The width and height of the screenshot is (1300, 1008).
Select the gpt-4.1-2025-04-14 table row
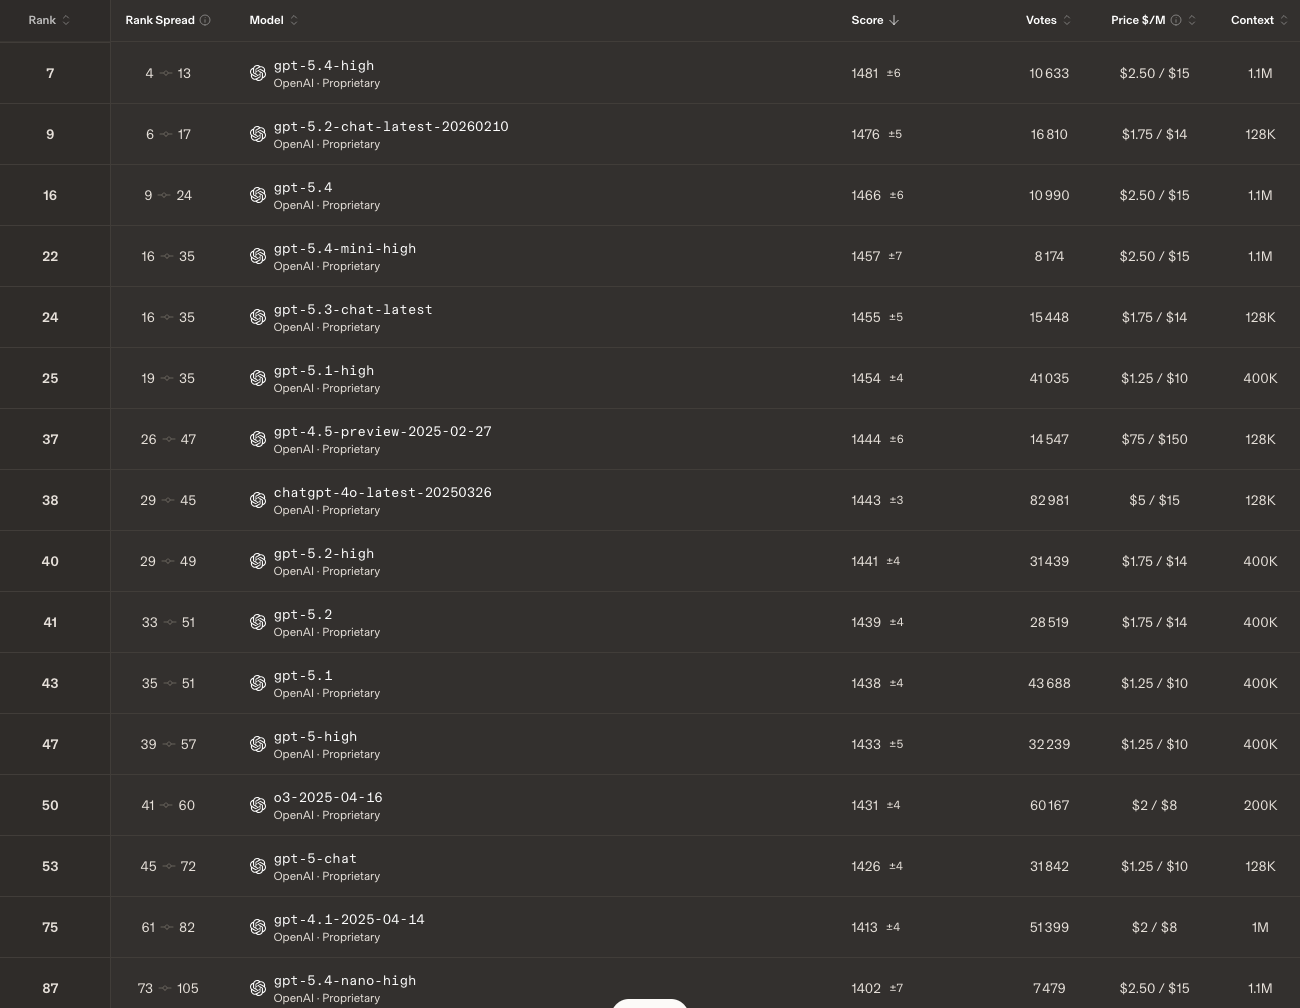(x=650, y=927)
